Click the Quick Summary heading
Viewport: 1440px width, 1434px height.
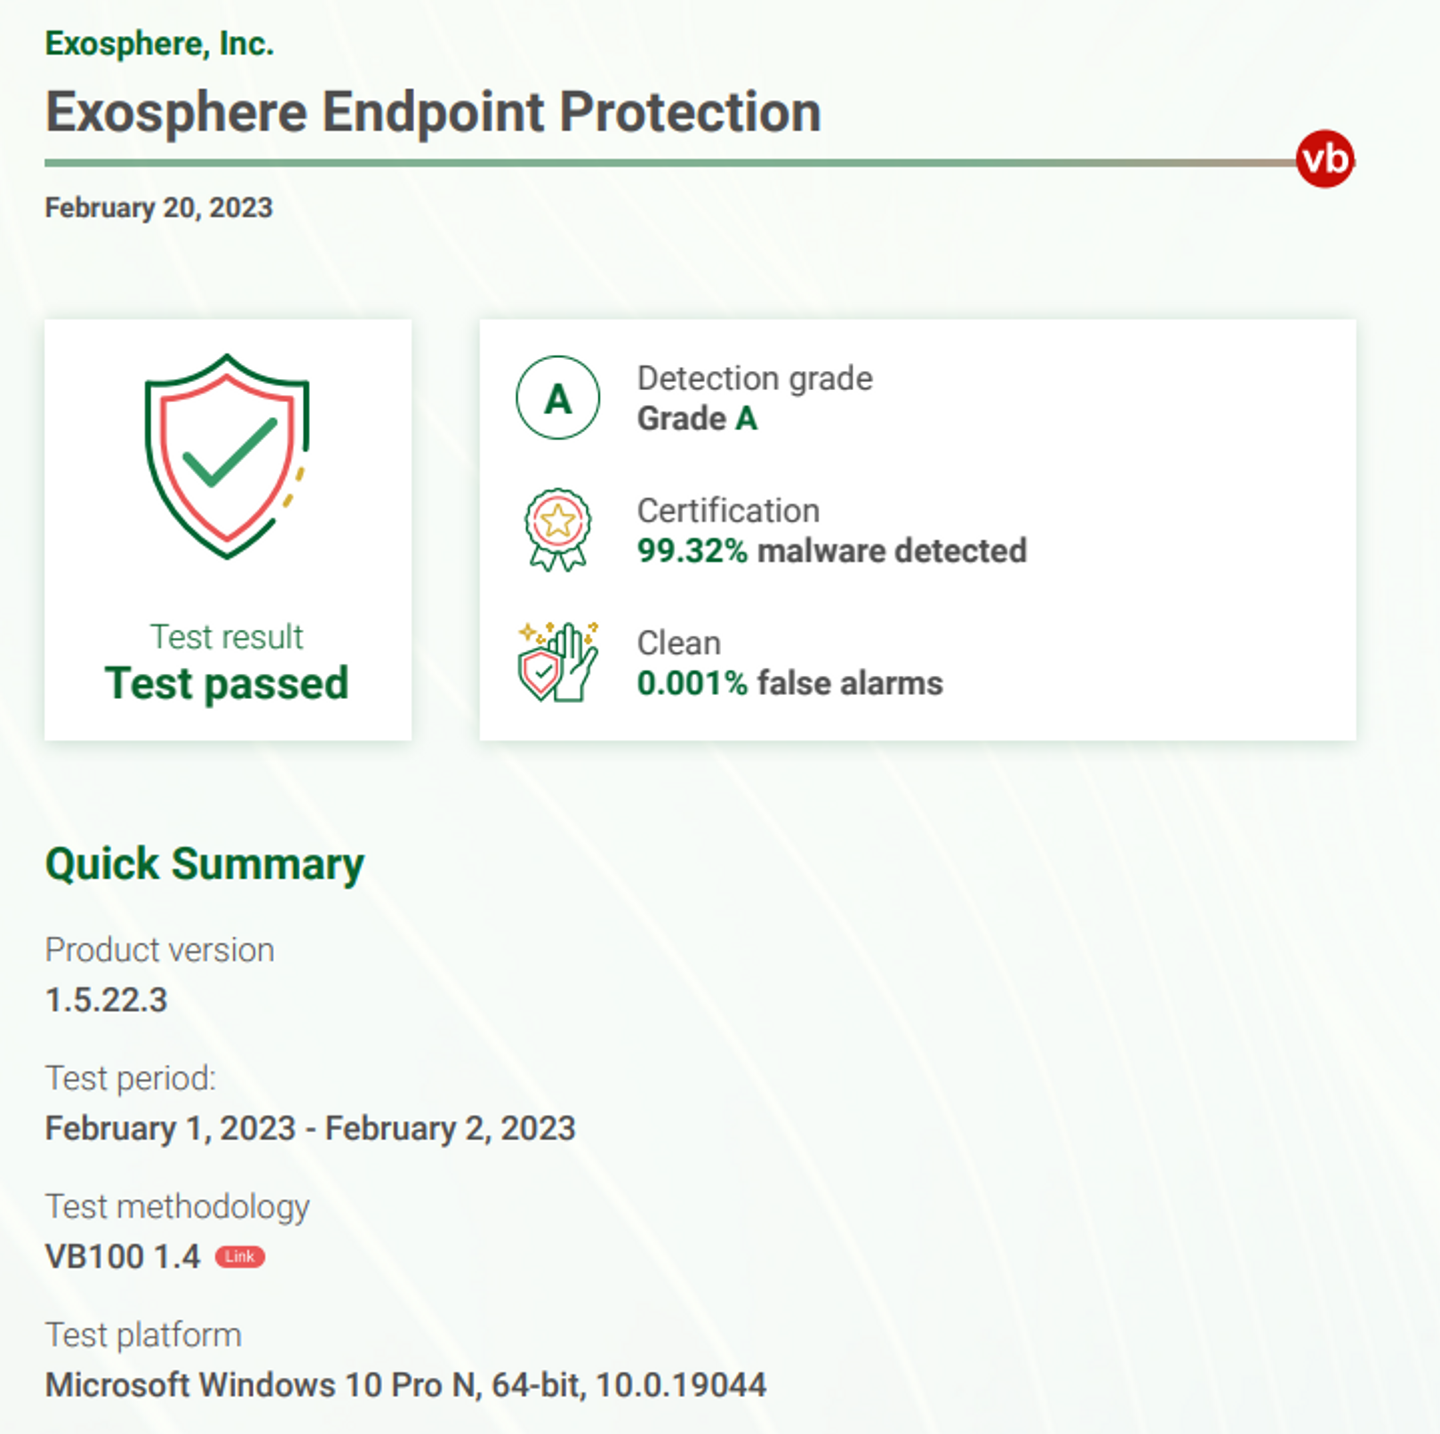point(205,865)
